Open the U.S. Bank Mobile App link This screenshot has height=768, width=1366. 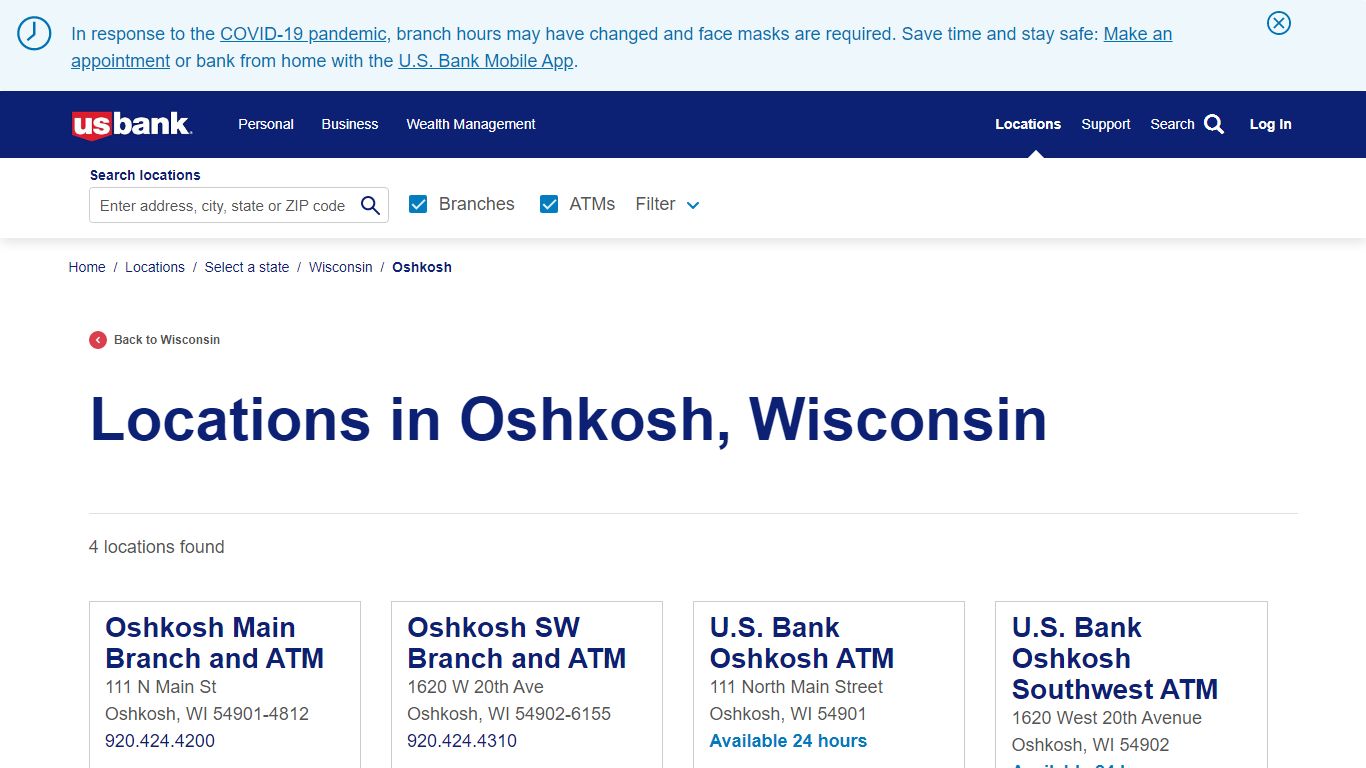(x=486, y=61)
